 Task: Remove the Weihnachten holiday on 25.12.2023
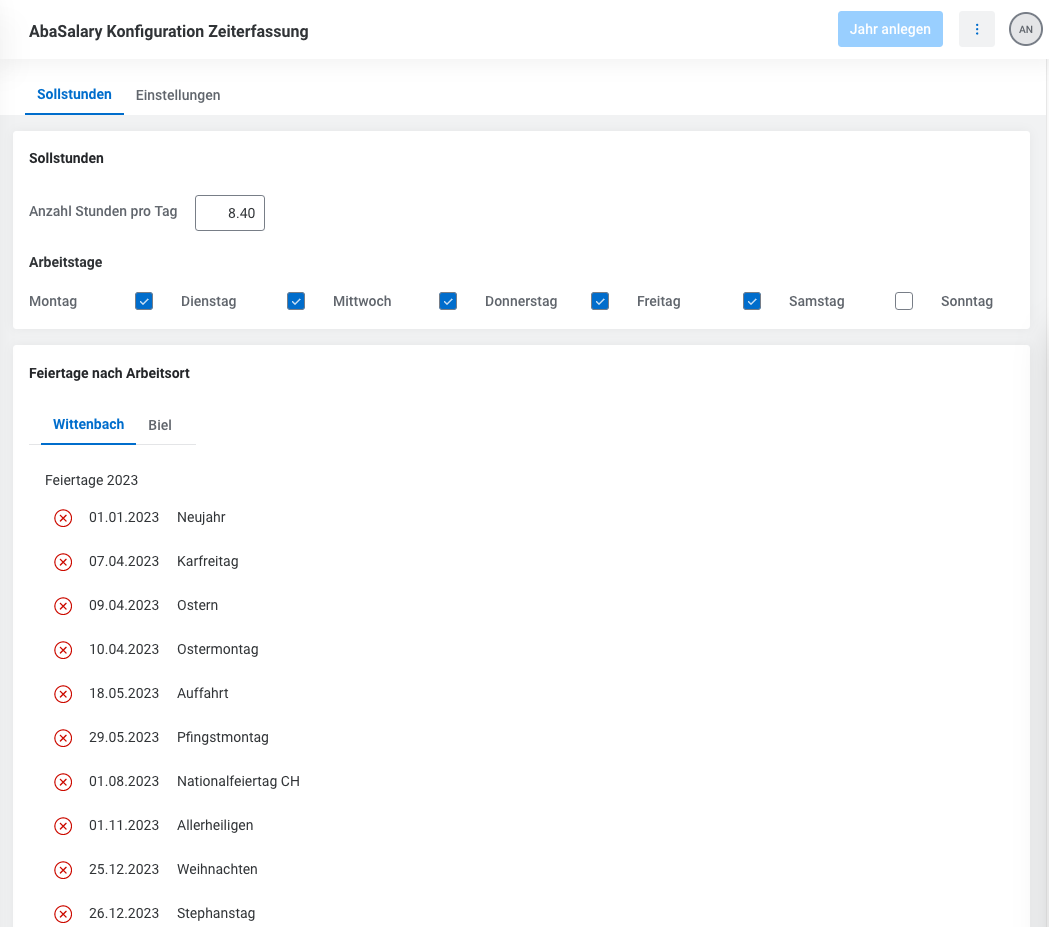click(63, 870)
